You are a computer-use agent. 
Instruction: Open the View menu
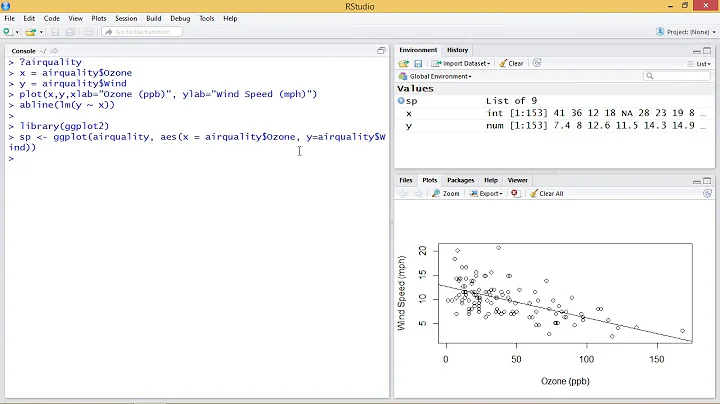[75, 18]
